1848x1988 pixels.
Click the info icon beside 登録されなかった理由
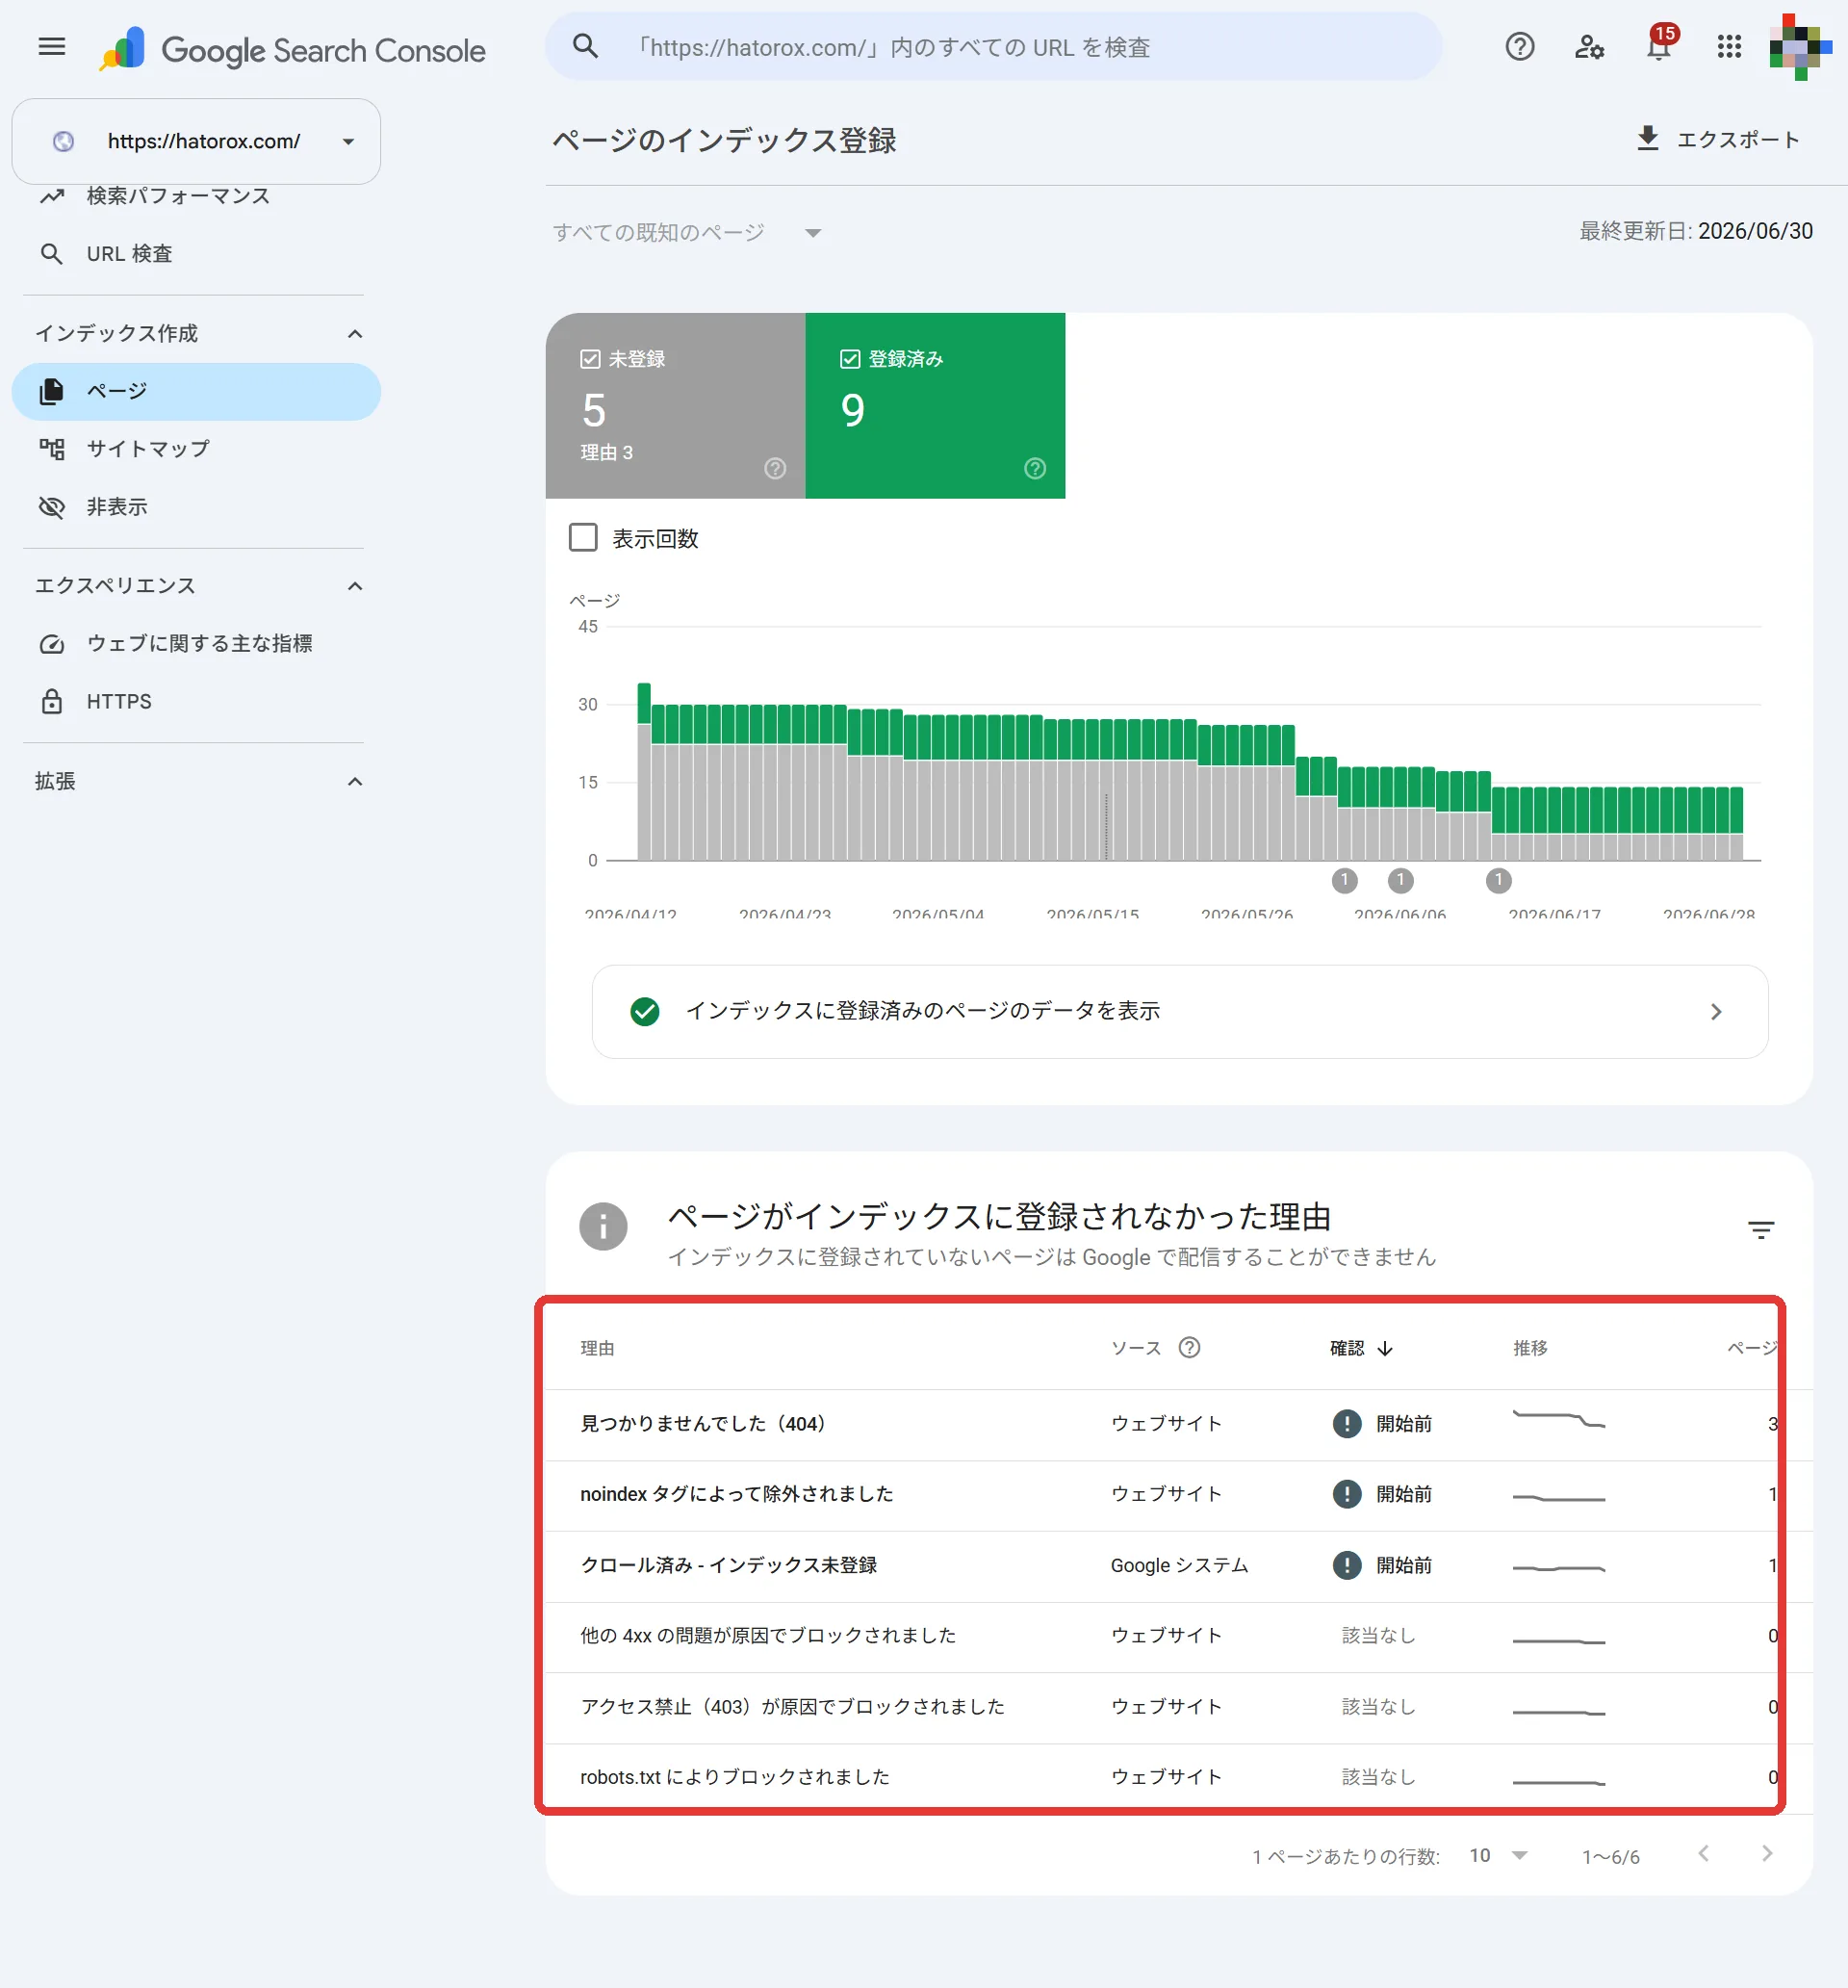pos(603,1227)
